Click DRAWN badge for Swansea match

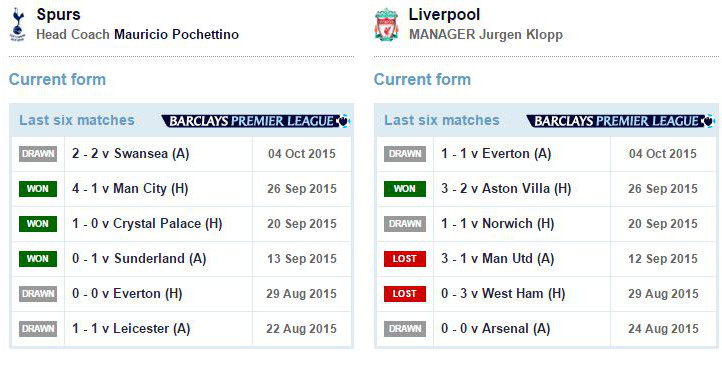click(x=38, y=154)
